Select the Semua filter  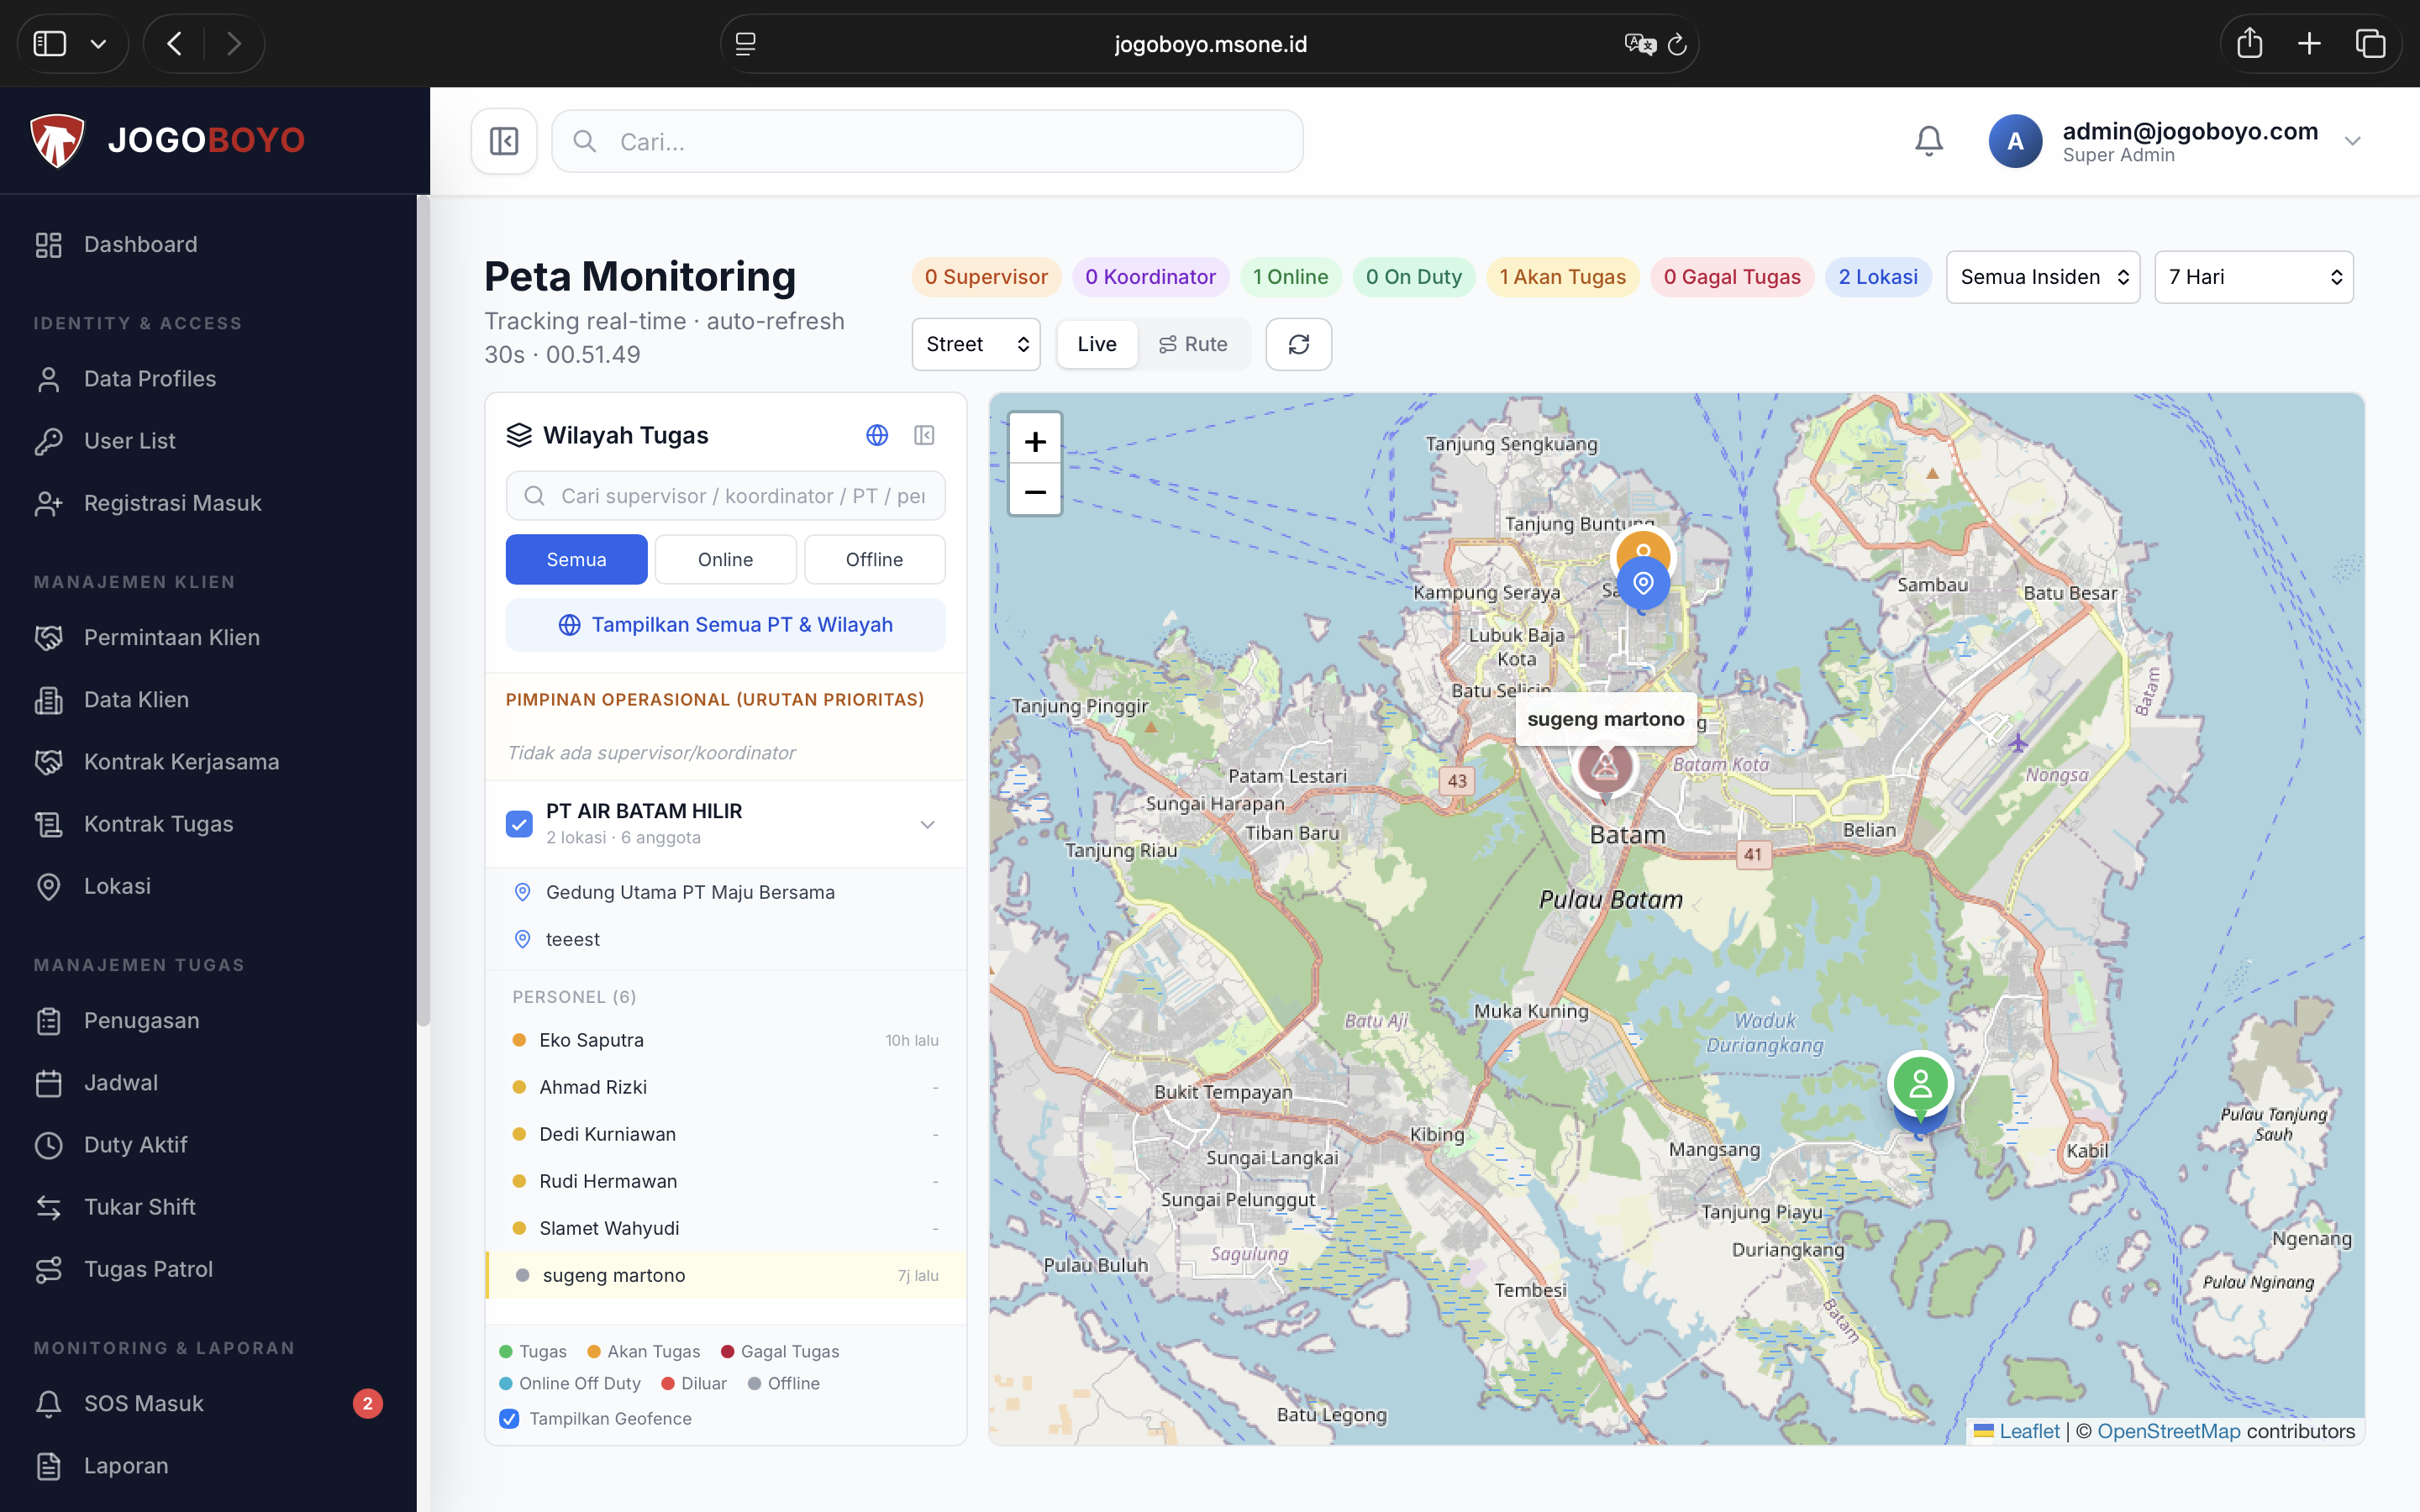point(576,559)
